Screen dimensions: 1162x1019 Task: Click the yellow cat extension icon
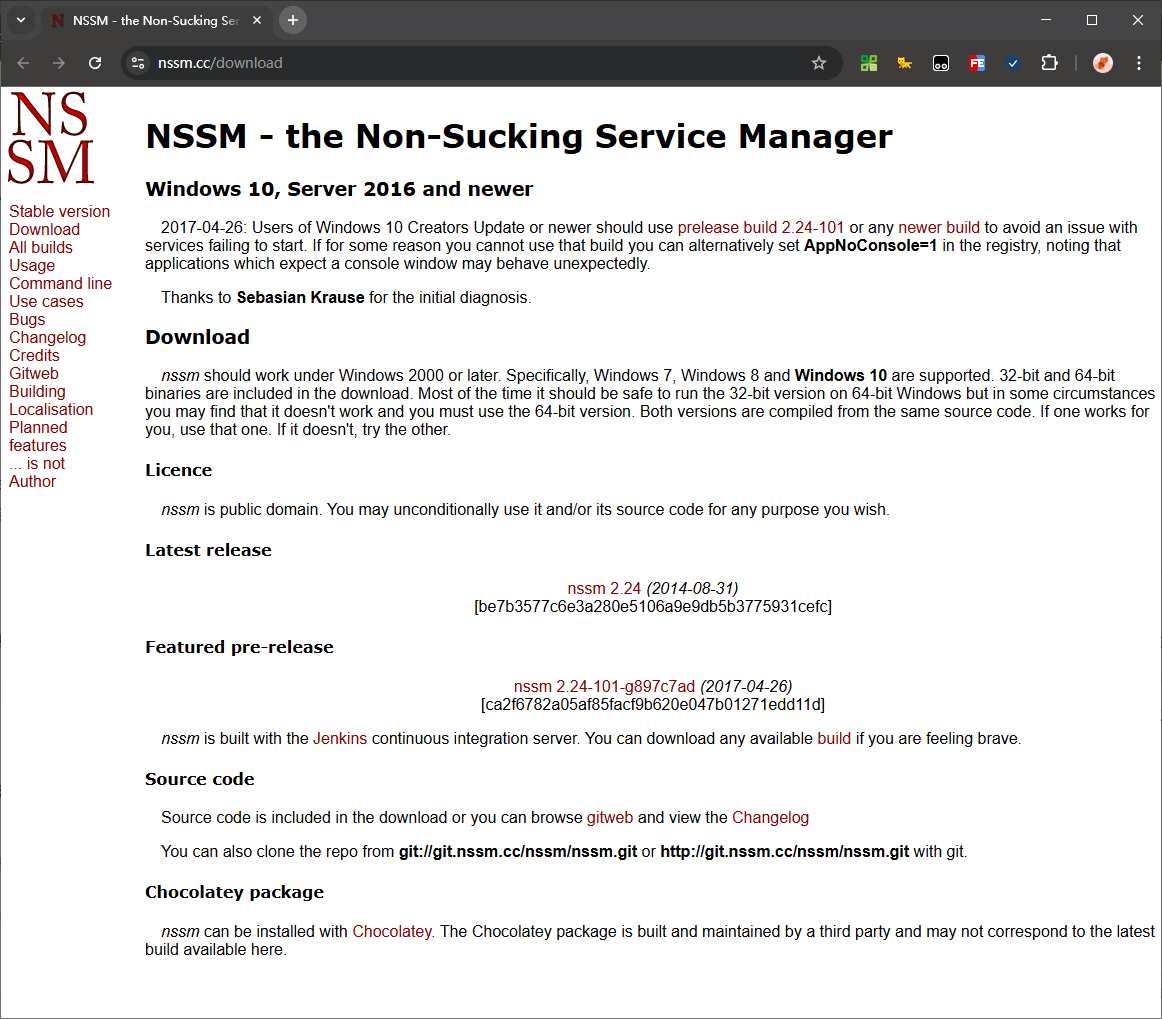click(x=904, y=62)
